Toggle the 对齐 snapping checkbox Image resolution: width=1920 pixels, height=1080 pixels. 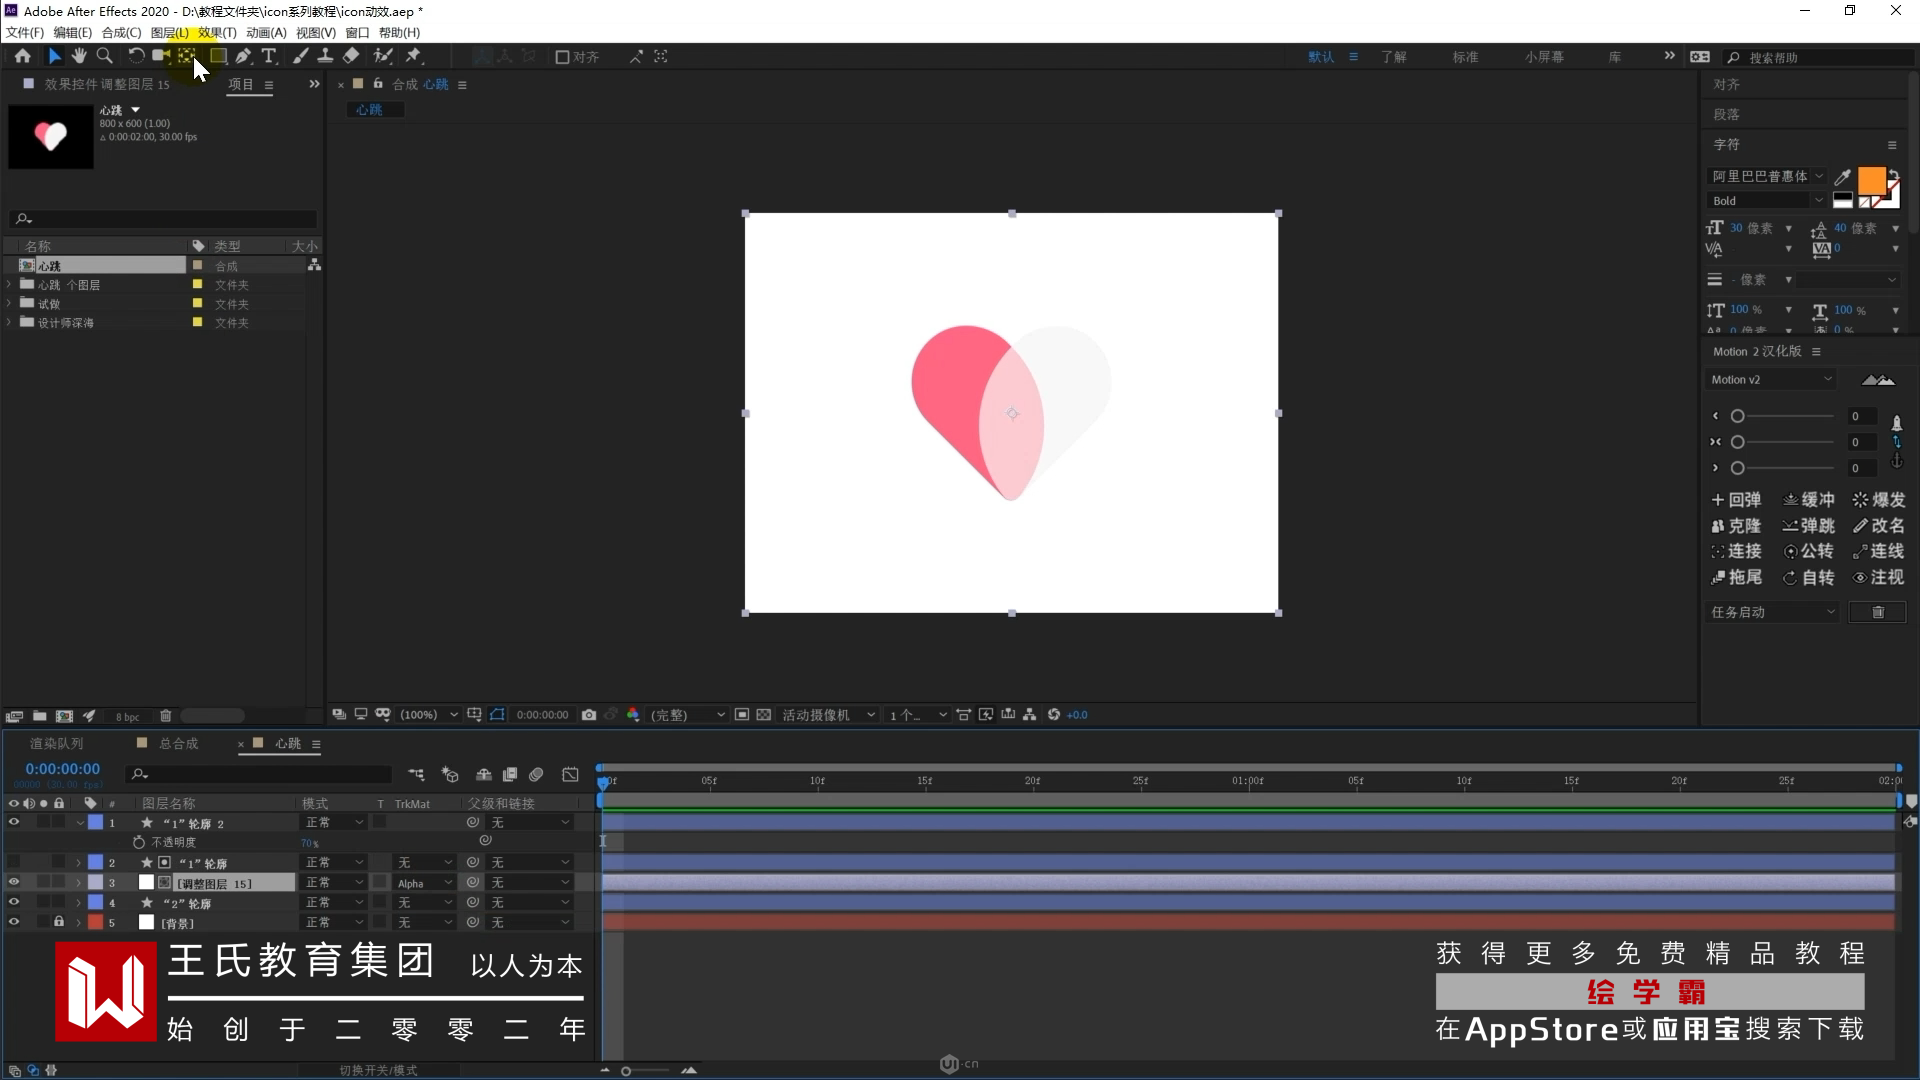(x=562, y=57)
